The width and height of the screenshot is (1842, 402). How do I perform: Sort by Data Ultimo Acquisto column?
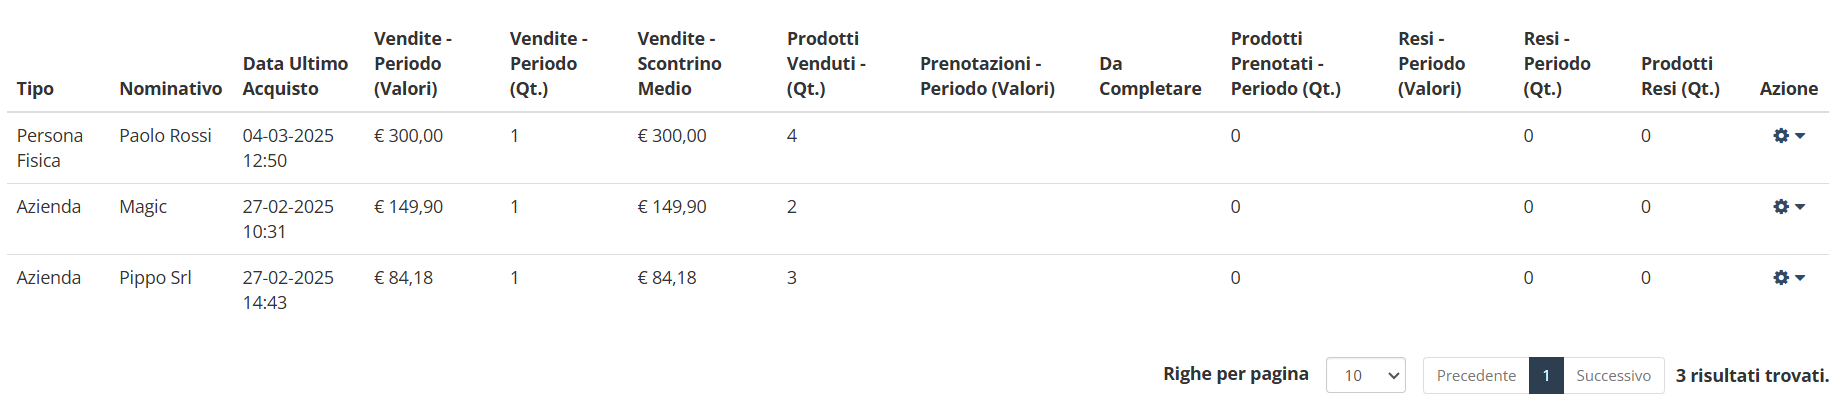295,76
